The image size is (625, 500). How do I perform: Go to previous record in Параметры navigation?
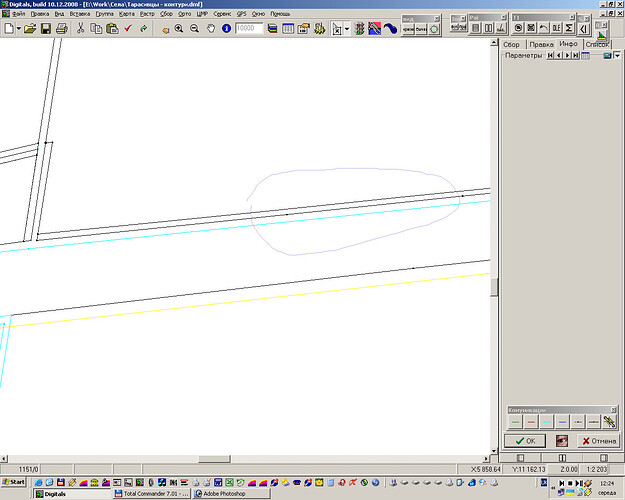tap(558, 55)
